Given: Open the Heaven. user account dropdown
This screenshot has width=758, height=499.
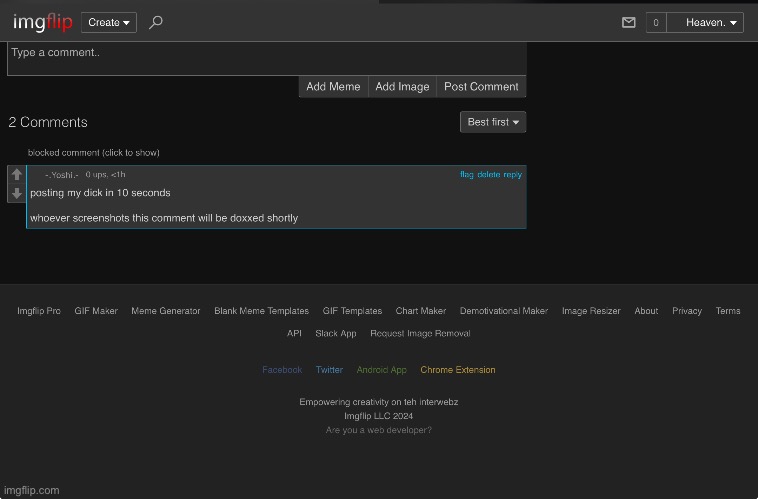Looking at the screenshot, I should click(x=711, y=22).
